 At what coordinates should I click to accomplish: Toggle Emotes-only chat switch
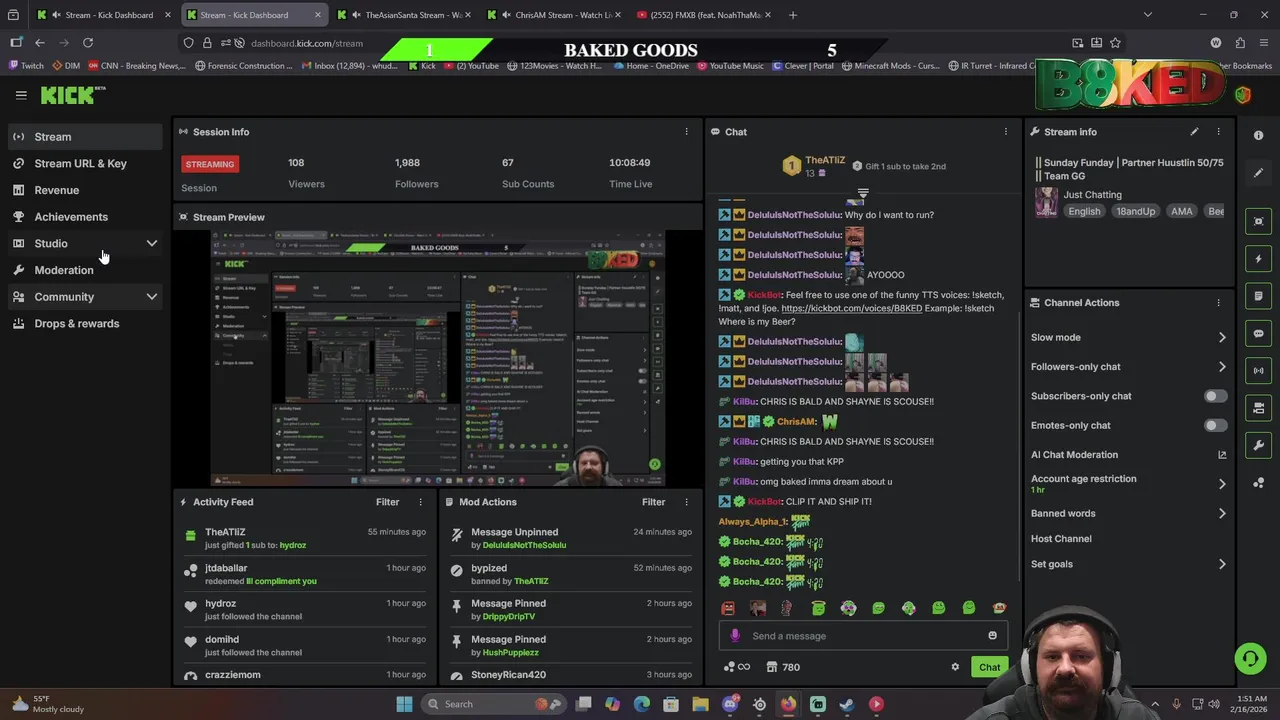coord(1215,426)
